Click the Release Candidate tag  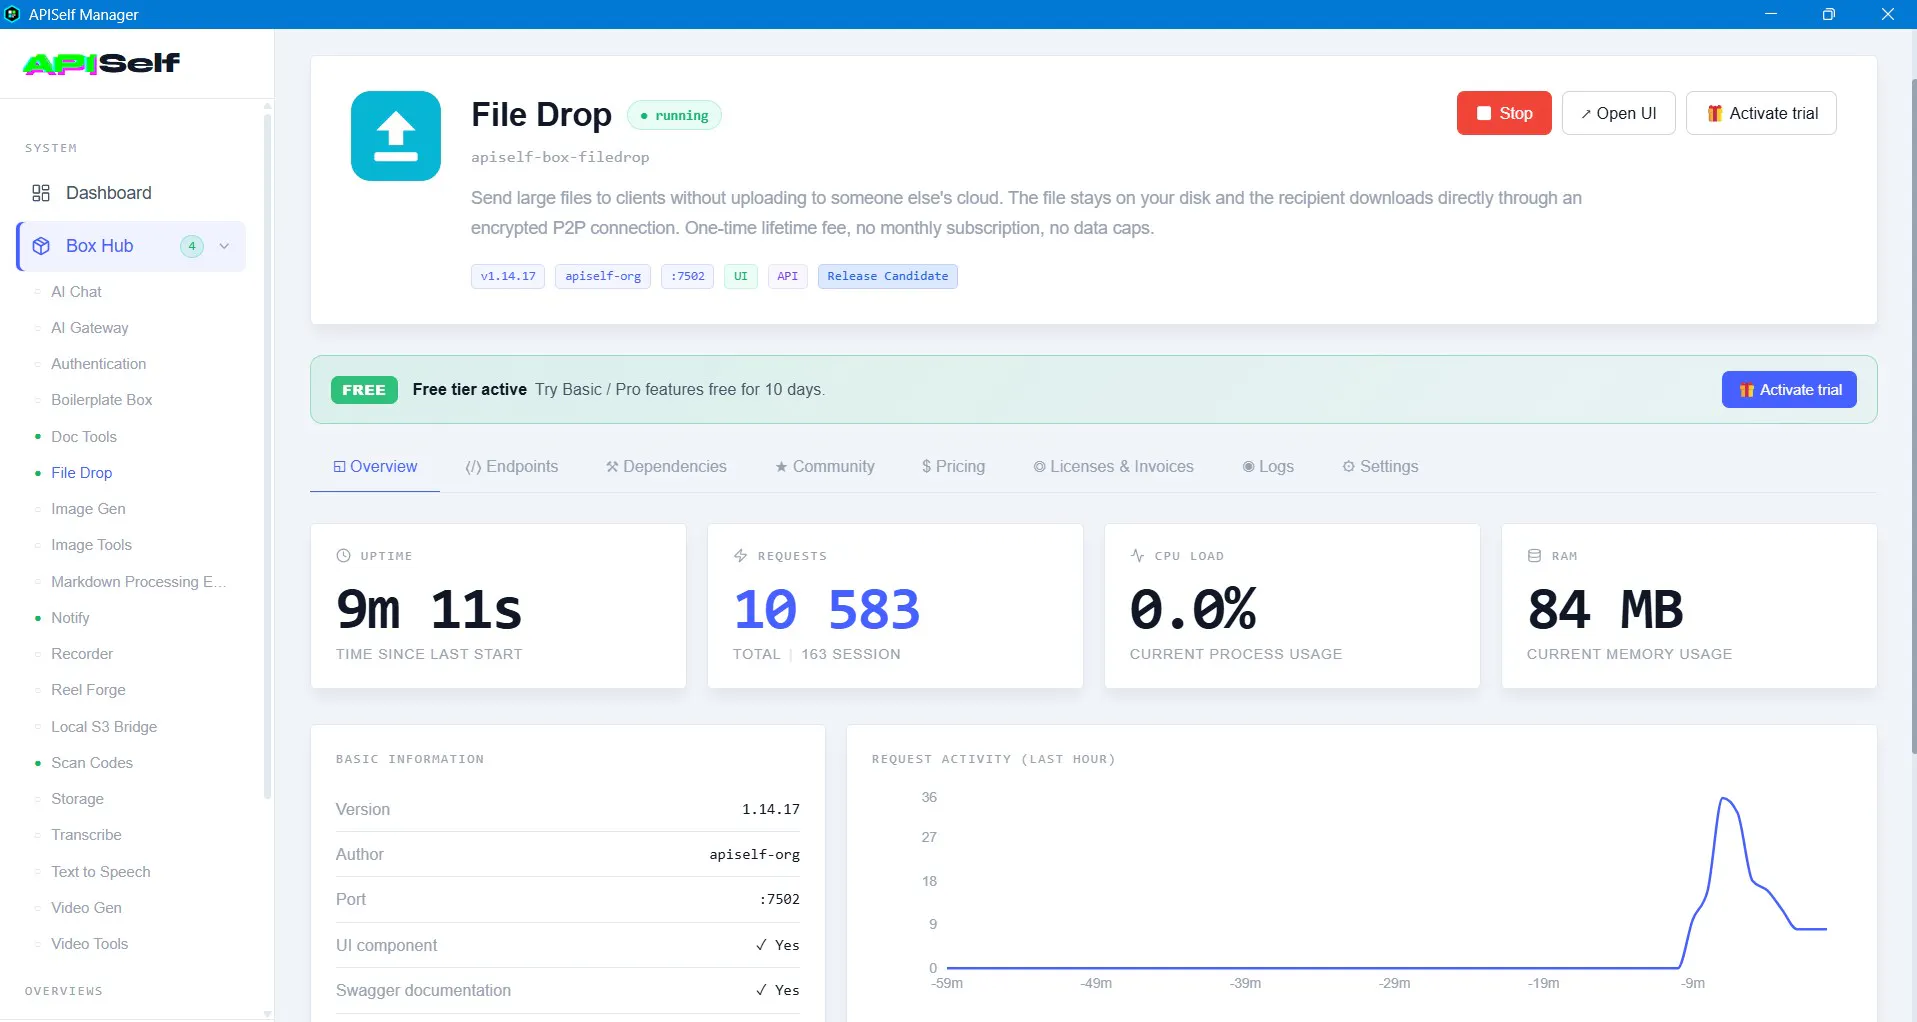pos(888,276)
